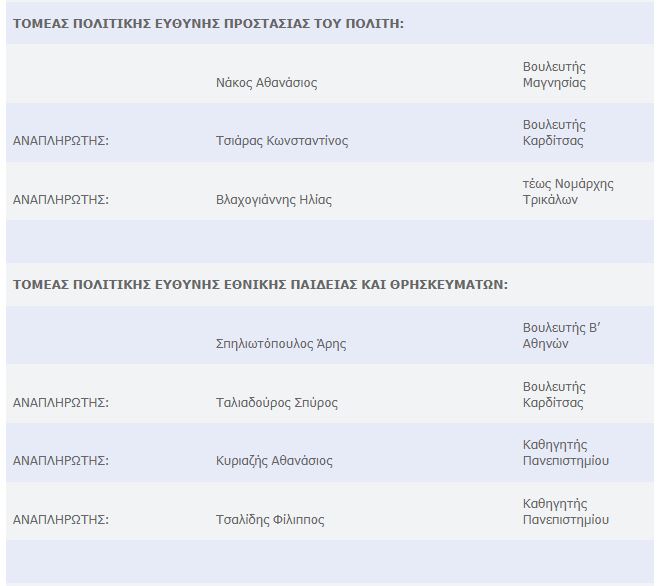Image resolution: width=660 pixels, height=586 pixels.
Task: Click ΑΝΑΠΛΗΡΩΤΗΣ label beside Τσιάρας Κωνσταντίνος
Action: pos(60,141)
